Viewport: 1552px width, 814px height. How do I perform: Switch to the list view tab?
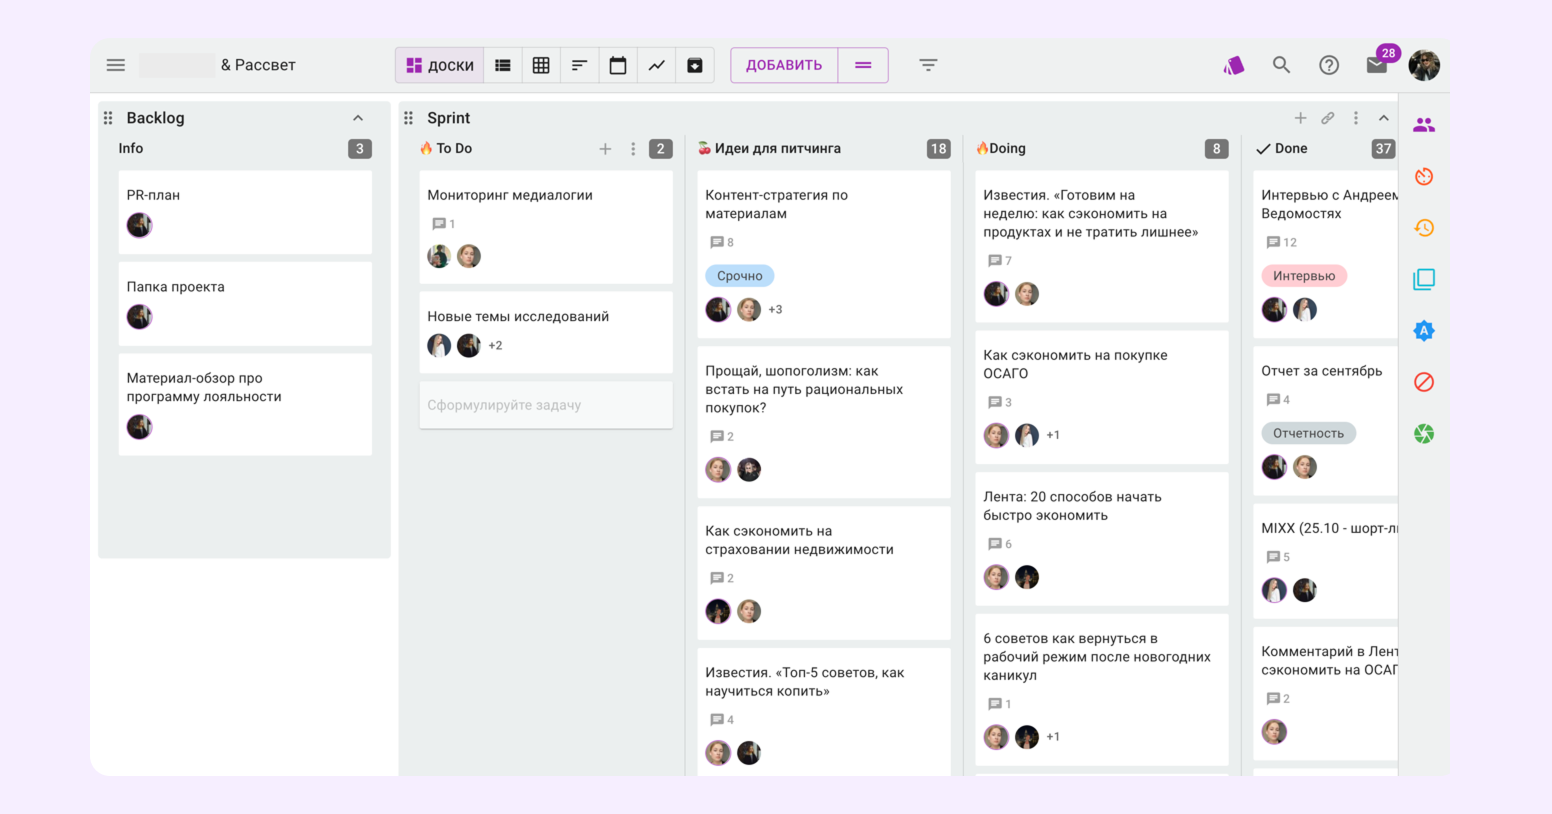click(503, 65)
